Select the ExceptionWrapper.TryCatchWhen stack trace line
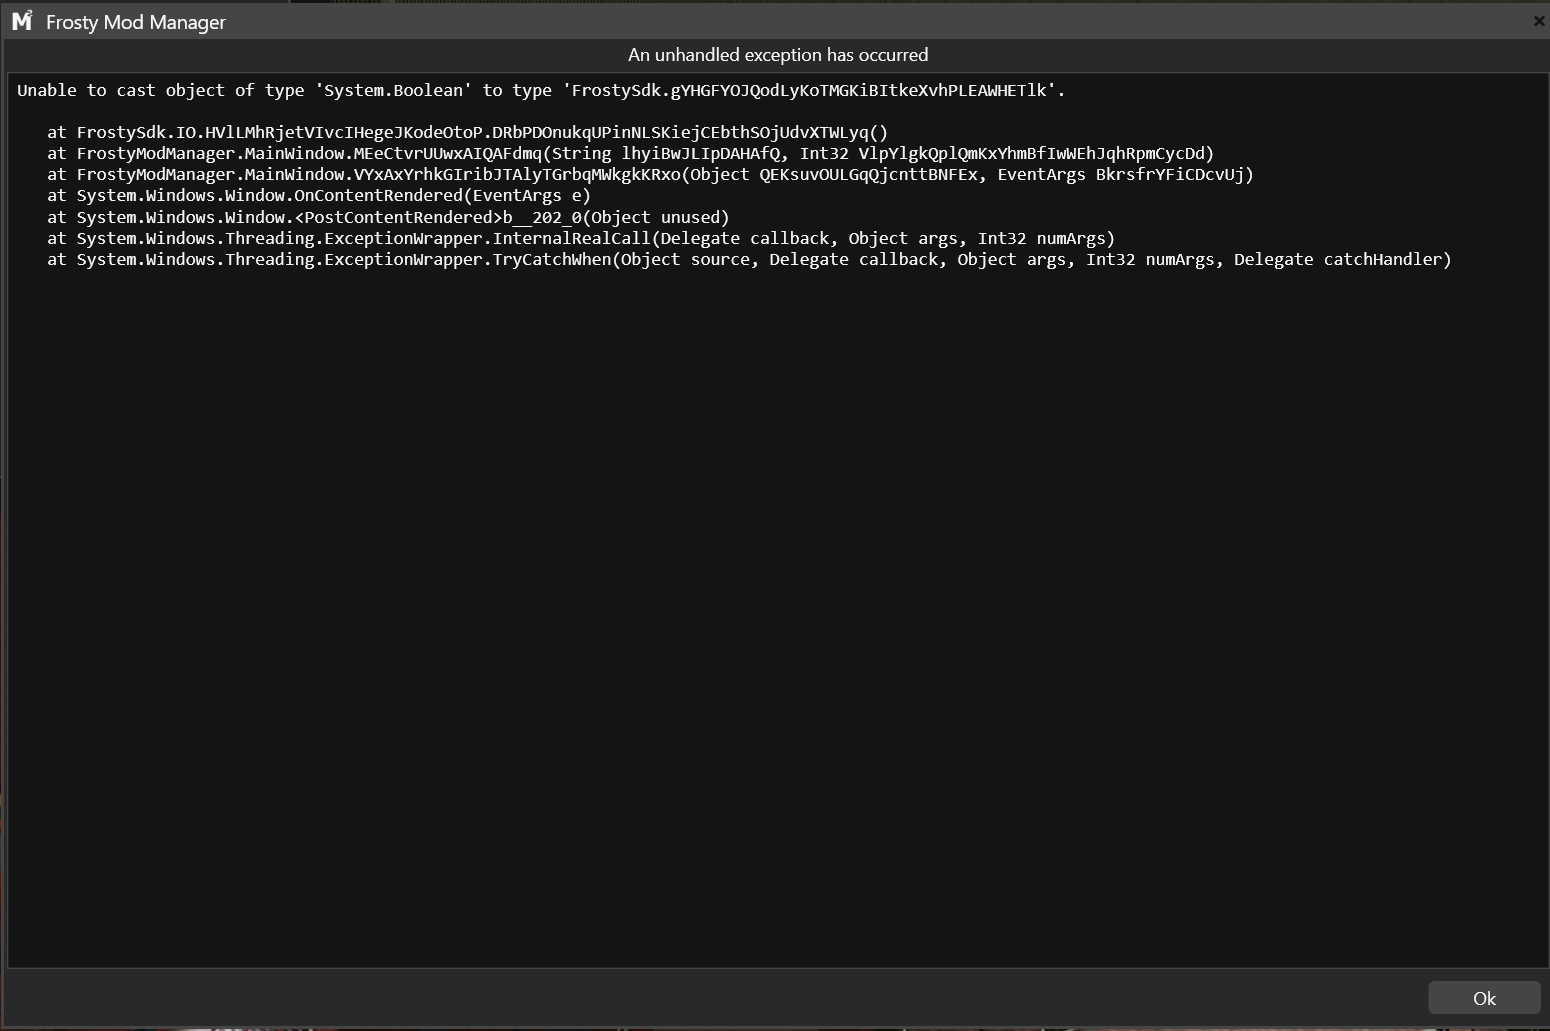This screenshot has width=1550, height=1031. (749, 260)
